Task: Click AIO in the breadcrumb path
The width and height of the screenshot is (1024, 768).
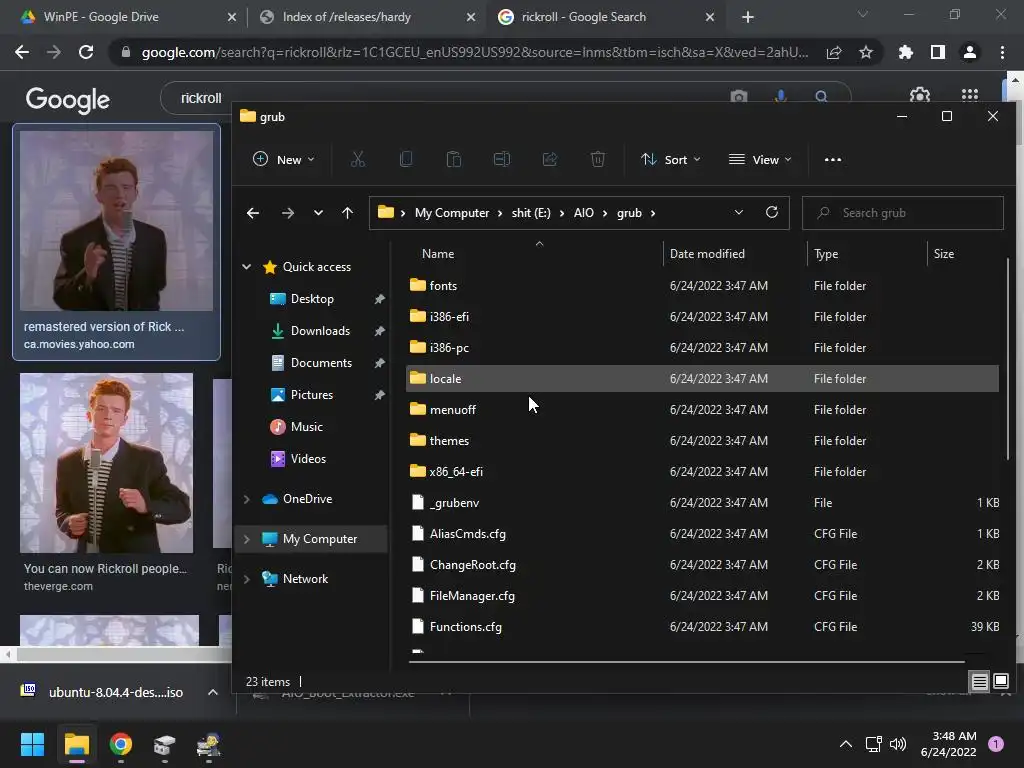Action: [584, 213]
